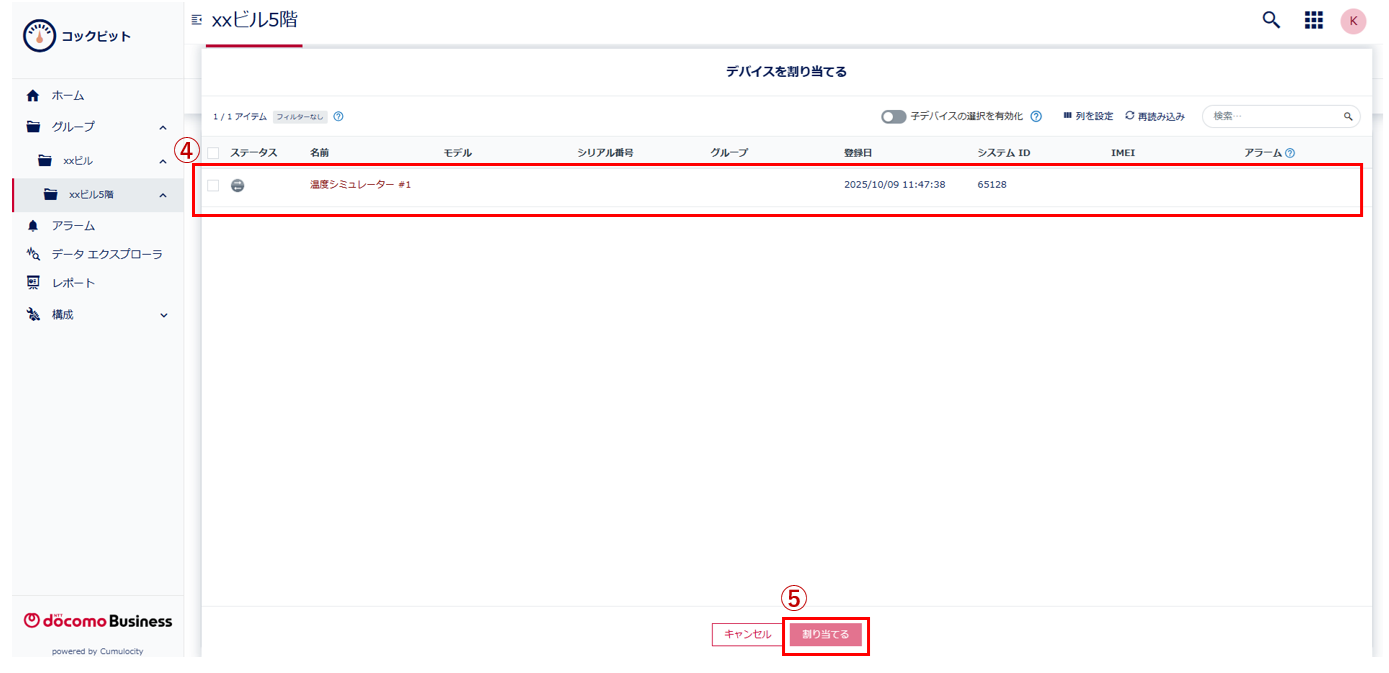
Task: Click the help icon beside Filter-nashi badge
Action: coord(338,116)
